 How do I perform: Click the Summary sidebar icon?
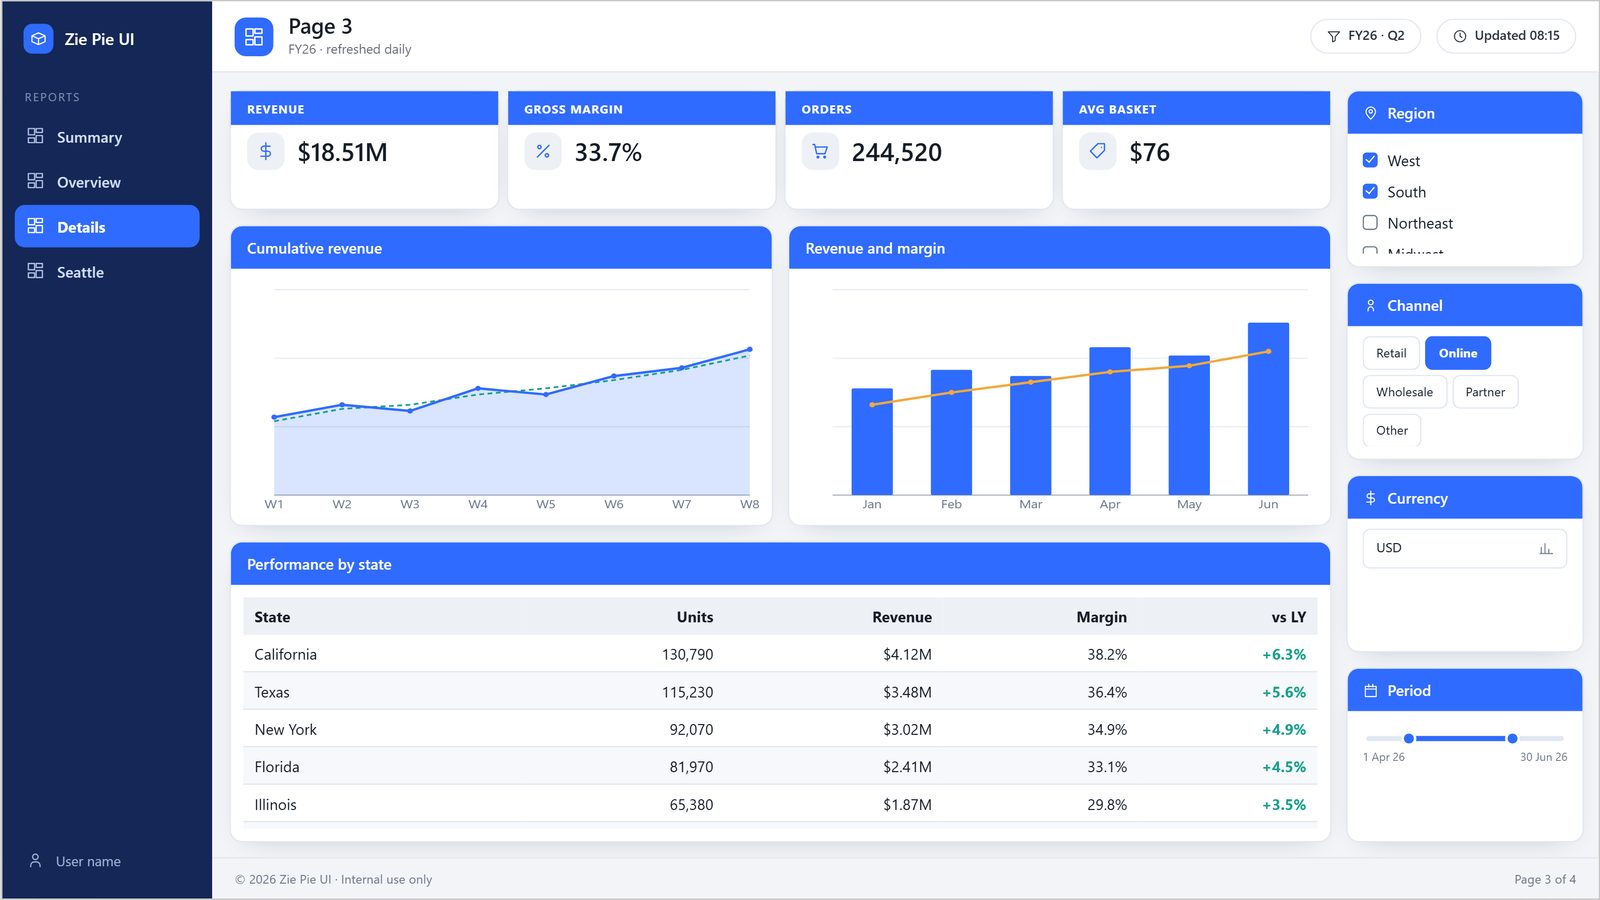[35, 136]
